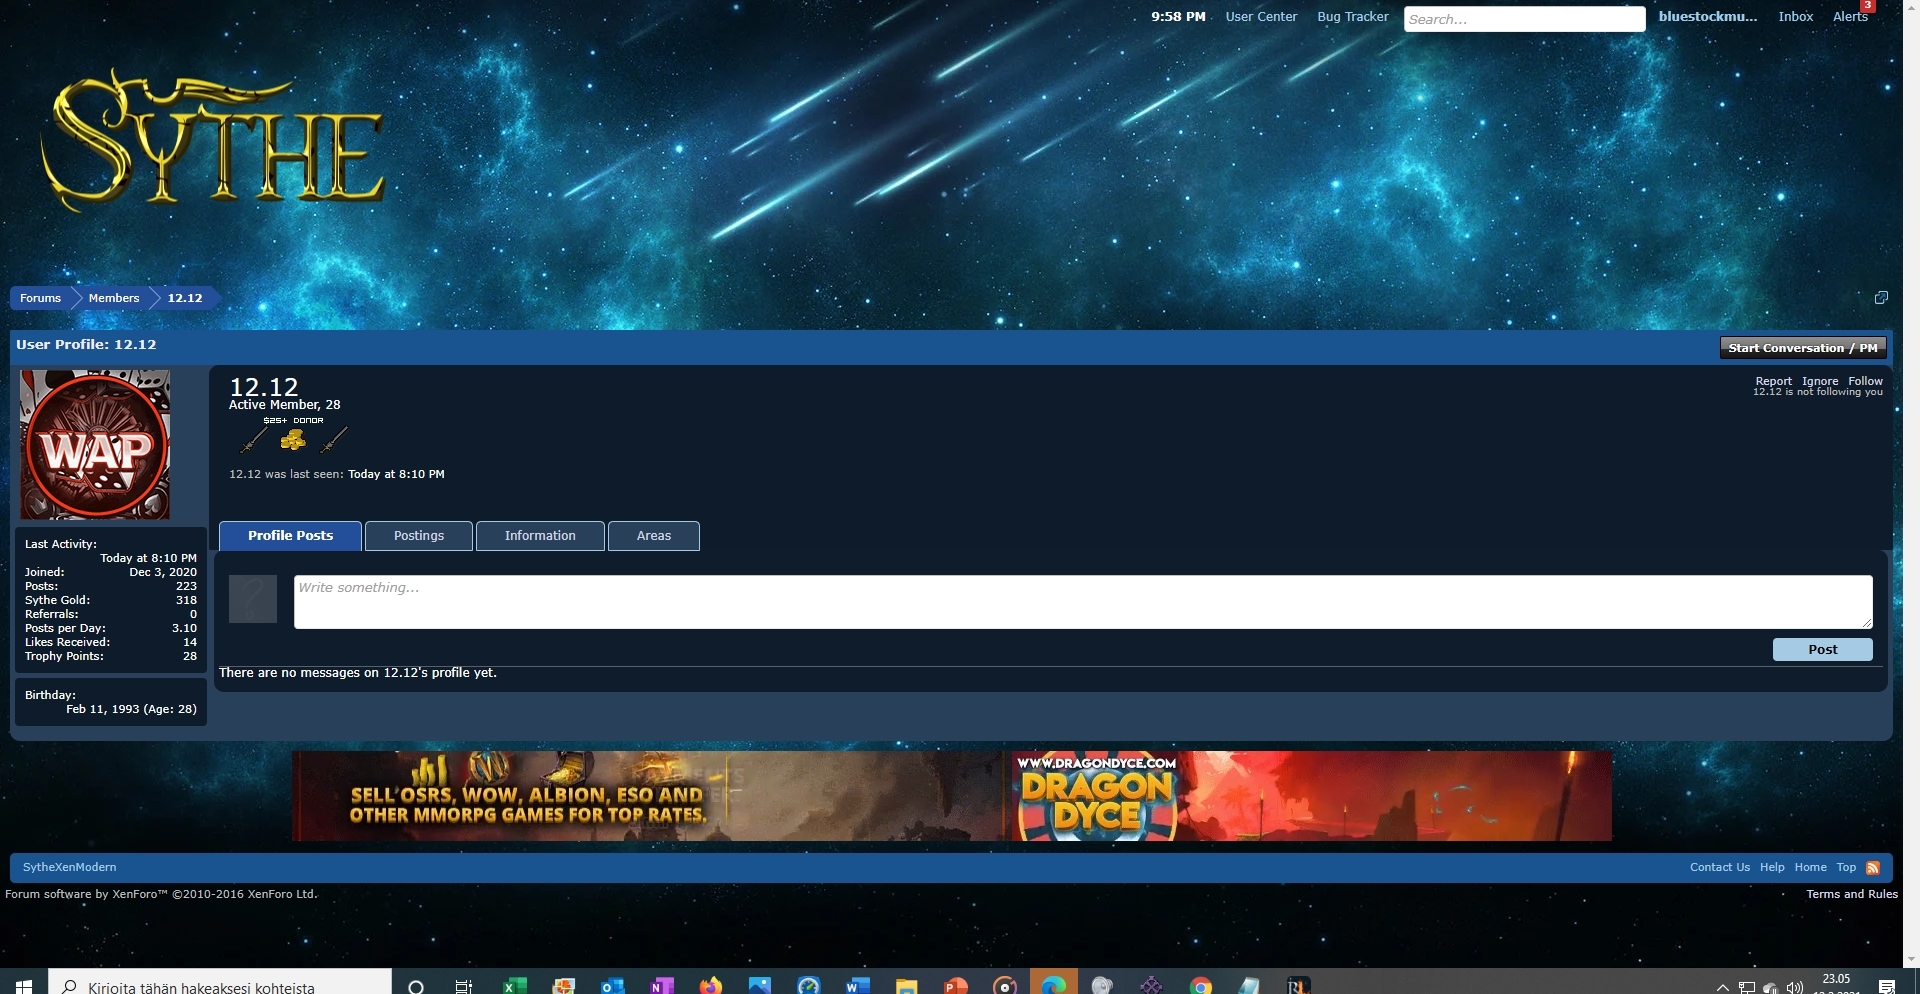Click the WAP profile avatar image
The width and height of the screenshot is (1920, 994).
tap(95, 445)
